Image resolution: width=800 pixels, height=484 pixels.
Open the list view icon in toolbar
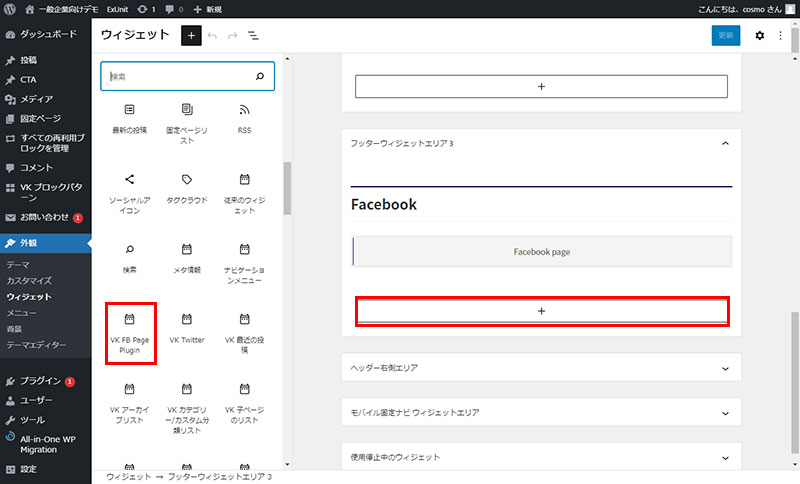pos(253,35)
